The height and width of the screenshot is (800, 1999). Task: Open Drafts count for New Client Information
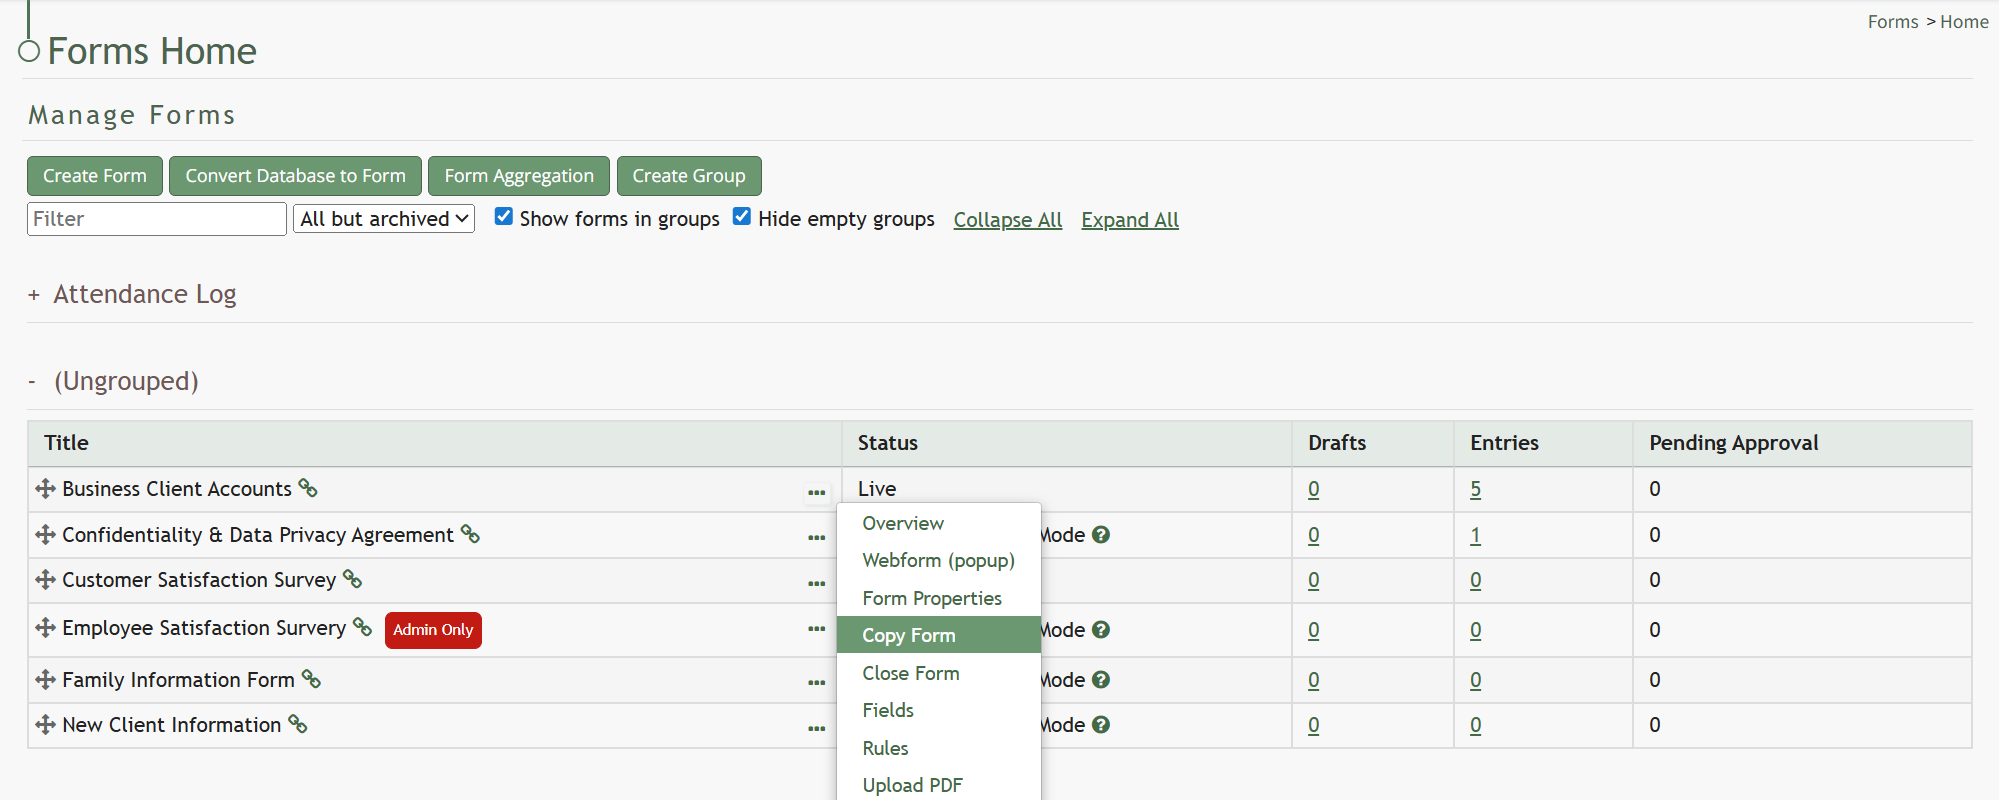click(x=1314, y=725)
